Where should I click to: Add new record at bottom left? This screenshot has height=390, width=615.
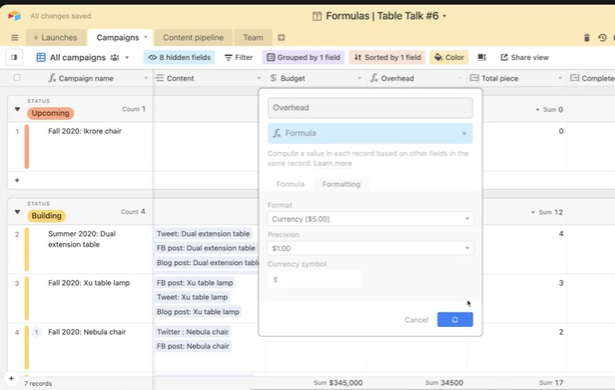pos(11,379)
